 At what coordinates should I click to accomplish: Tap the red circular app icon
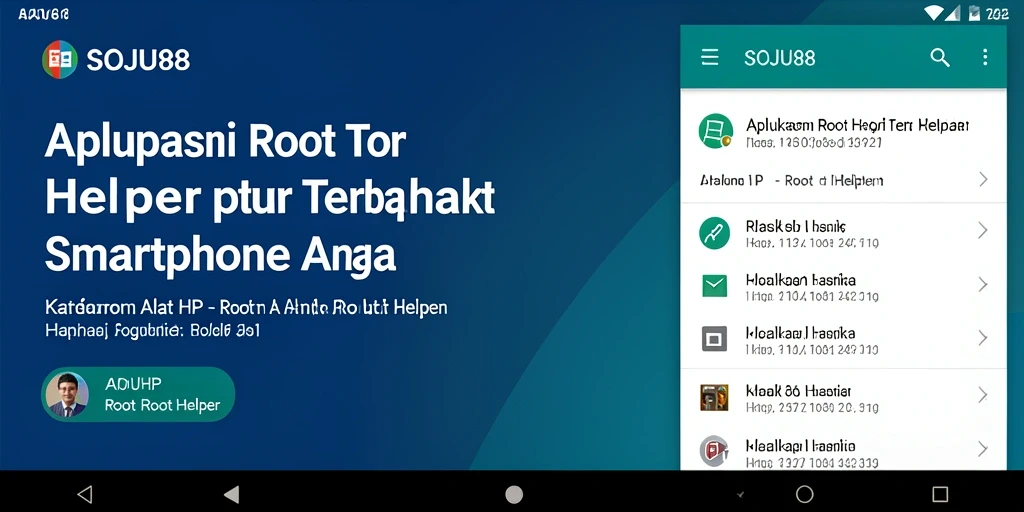pos(714,450)
